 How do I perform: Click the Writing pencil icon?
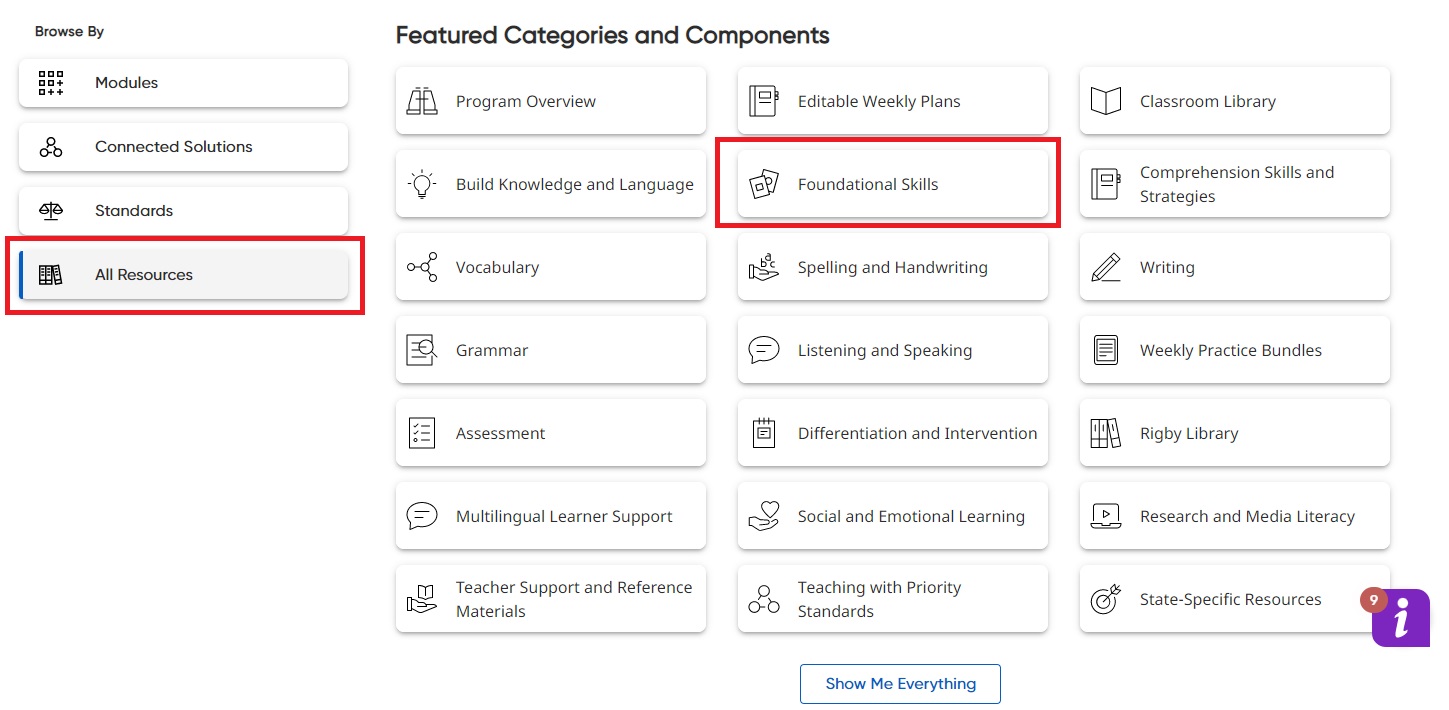coord(1105,267)
